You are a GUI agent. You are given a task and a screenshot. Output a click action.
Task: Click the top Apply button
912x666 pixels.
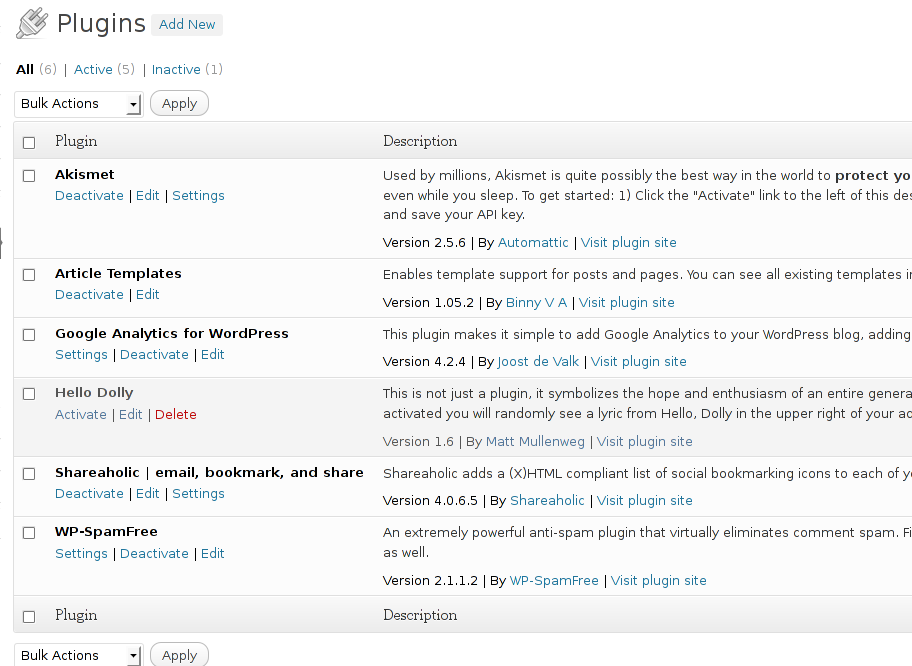(x=179, y=104)
